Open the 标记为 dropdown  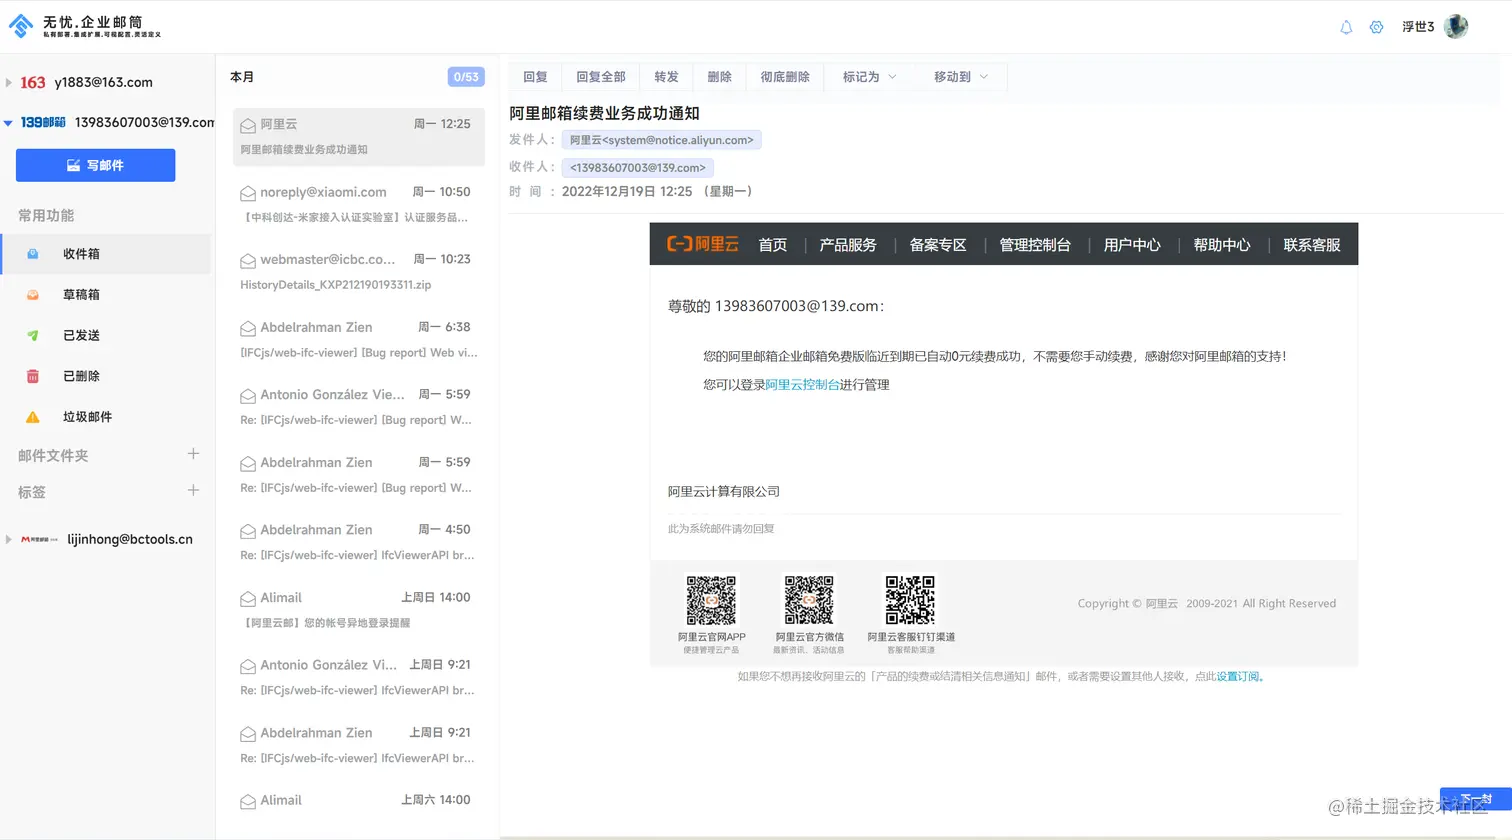pos(869,77)
